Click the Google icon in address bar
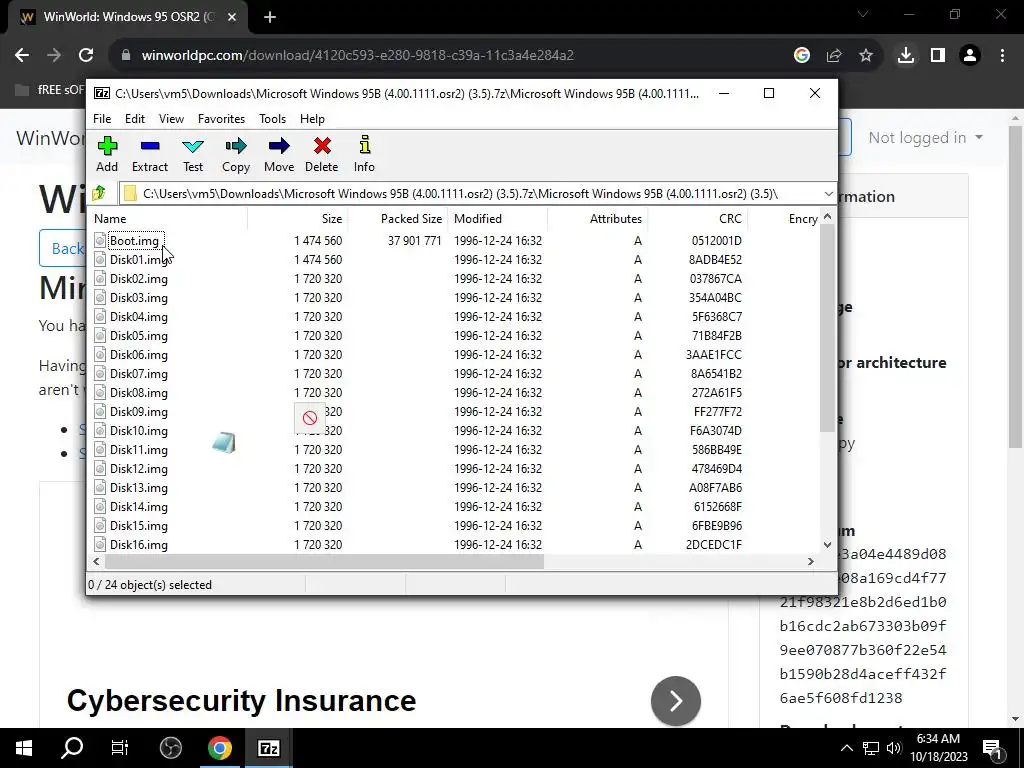 tap(802, 56)
